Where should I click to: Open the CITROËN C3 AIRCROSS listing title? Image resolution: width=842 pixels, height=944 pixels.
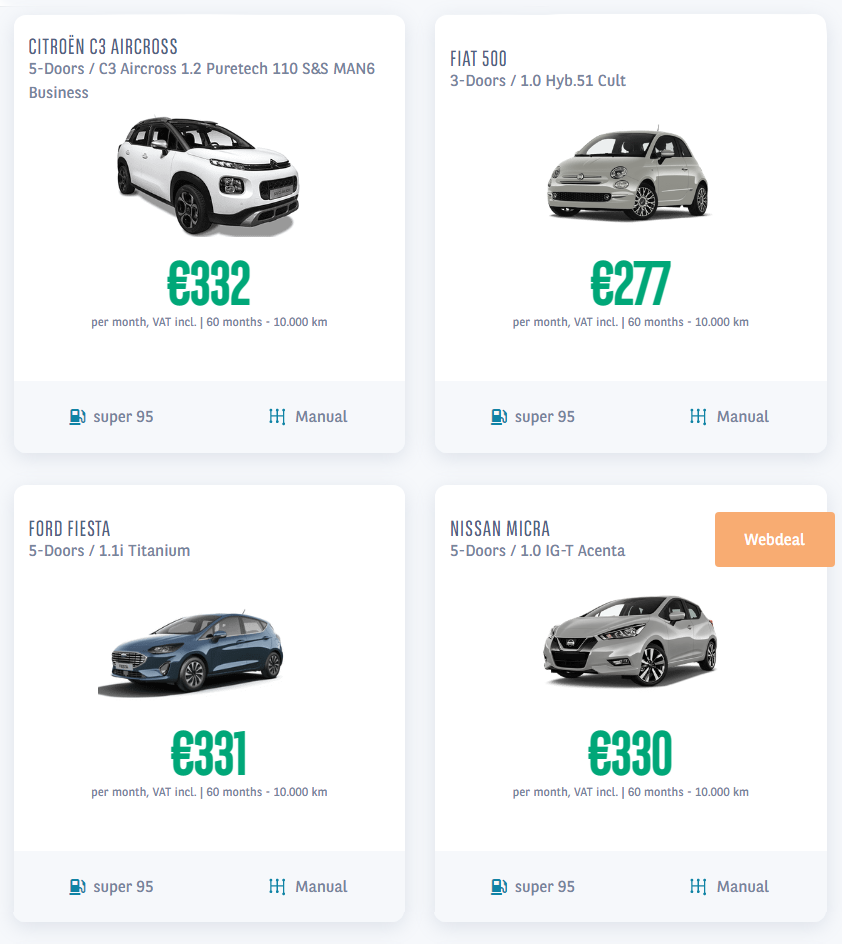click(x=102, y=46)
